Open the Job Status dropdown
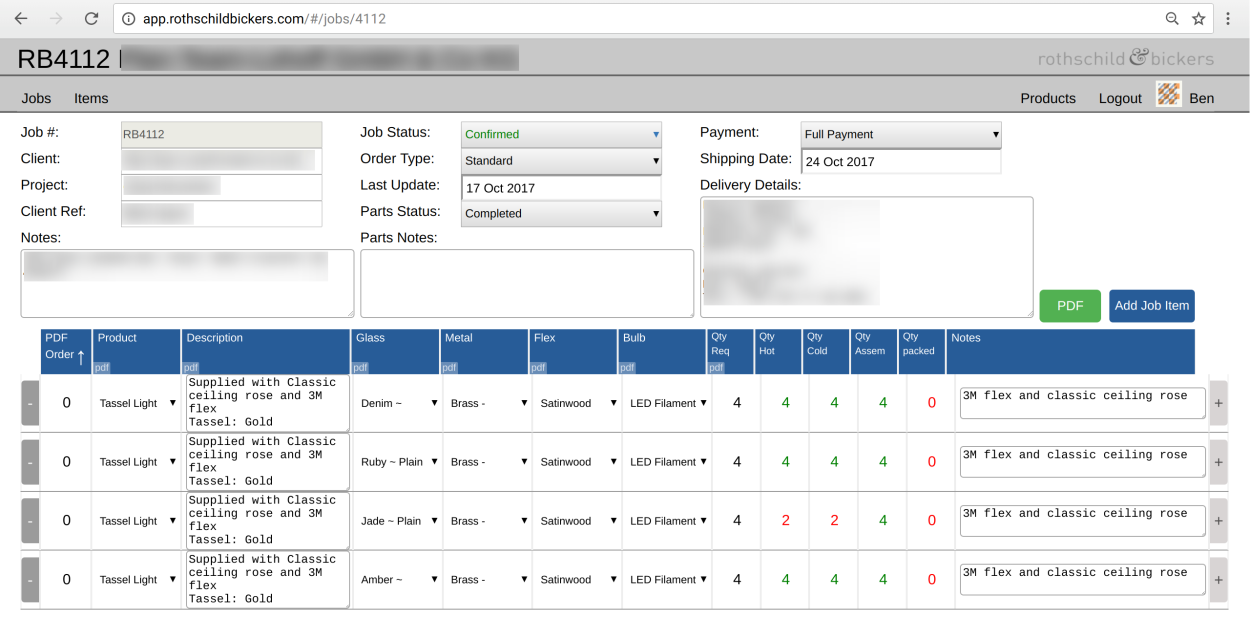The height and width of the screenshot is (638, 1250). [x=561, y=134]
